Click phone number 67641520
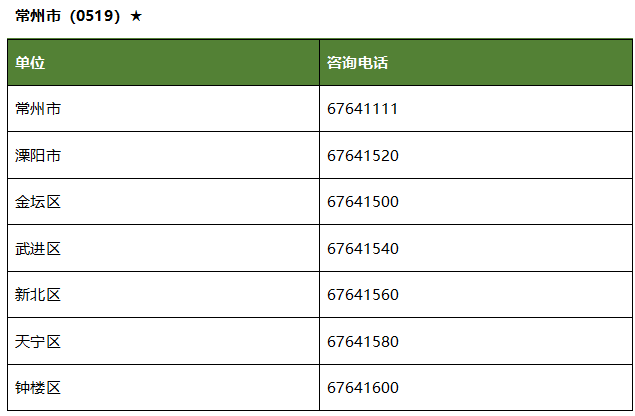 [x=363, y=156]
